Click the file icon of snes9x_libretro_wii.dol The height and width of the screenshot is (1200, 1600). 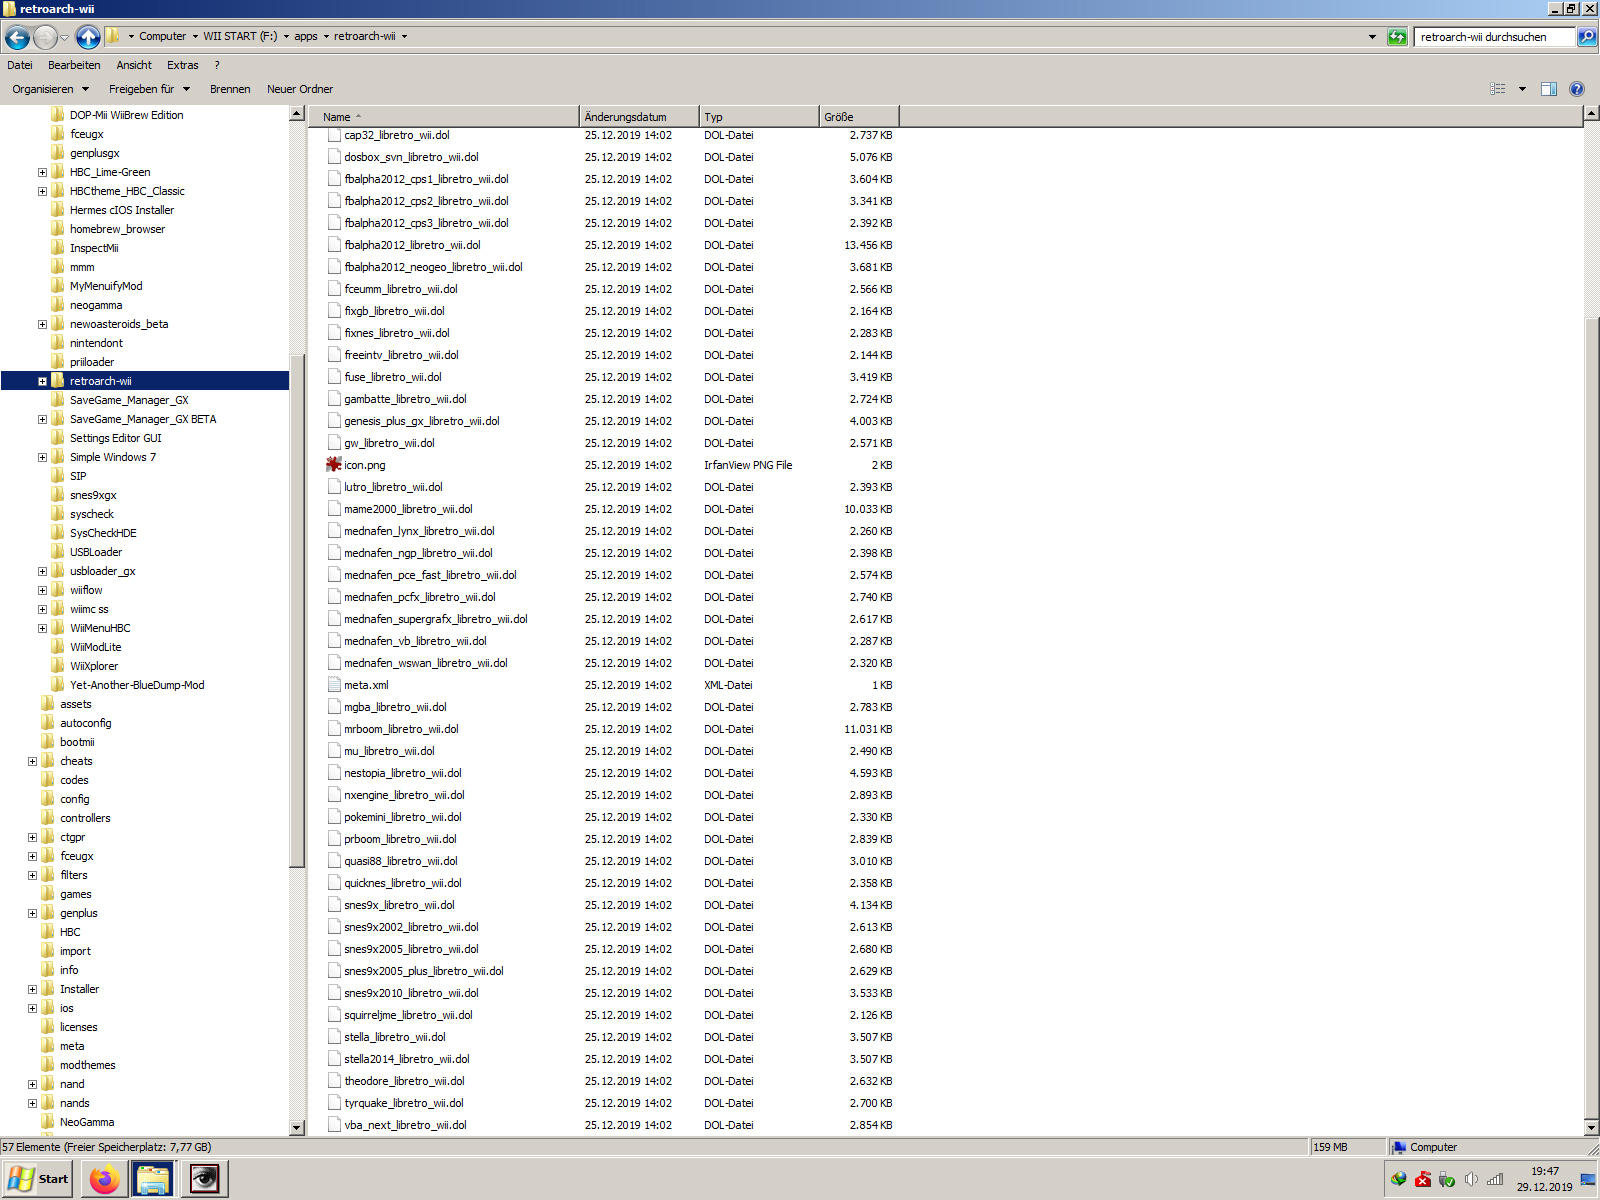pyautogui.click(x=334, y=905)
